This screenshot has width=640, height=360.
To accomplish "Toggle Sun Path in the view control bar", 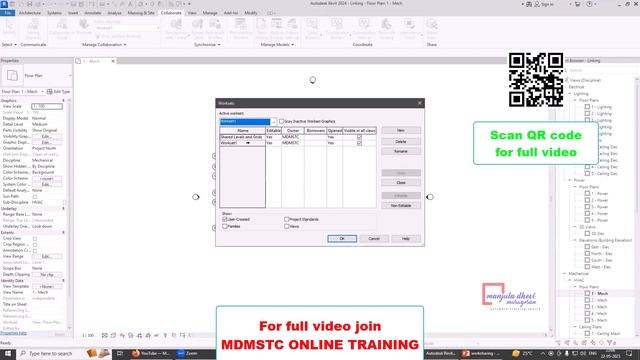I will click(122, 336).
